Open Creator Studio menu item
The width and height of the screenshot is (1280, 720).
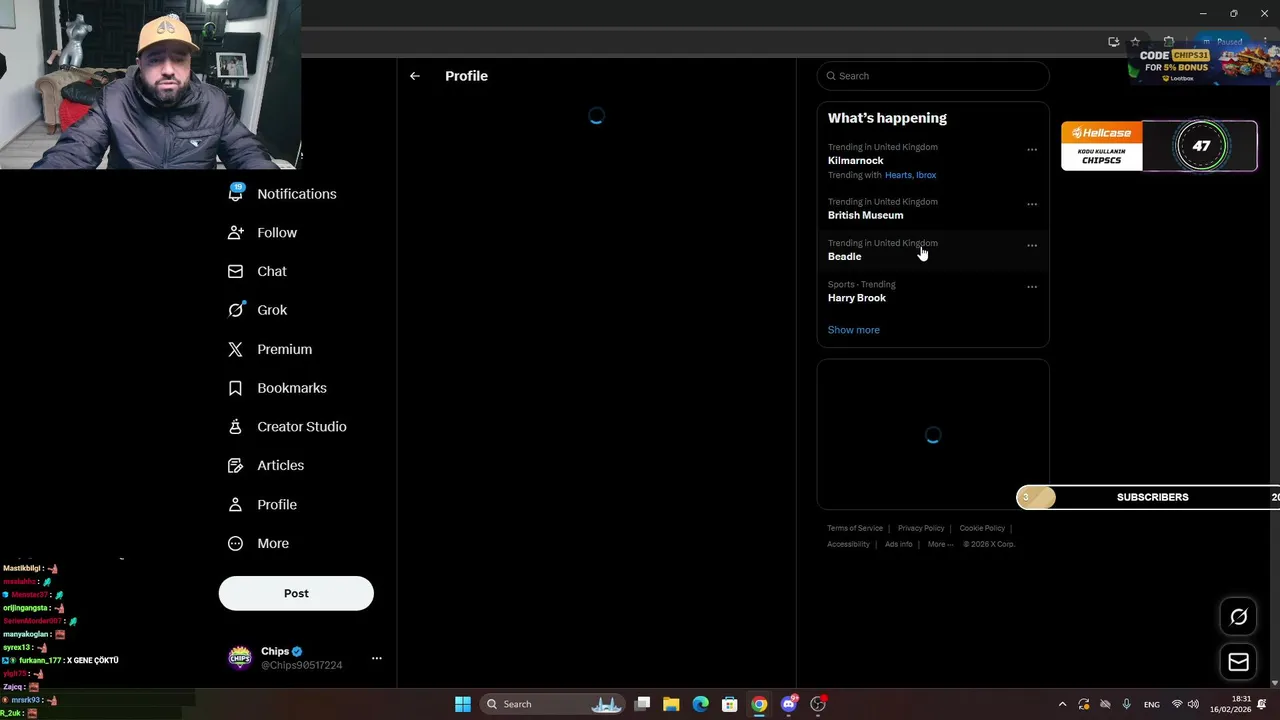click(x=288, y=427)
